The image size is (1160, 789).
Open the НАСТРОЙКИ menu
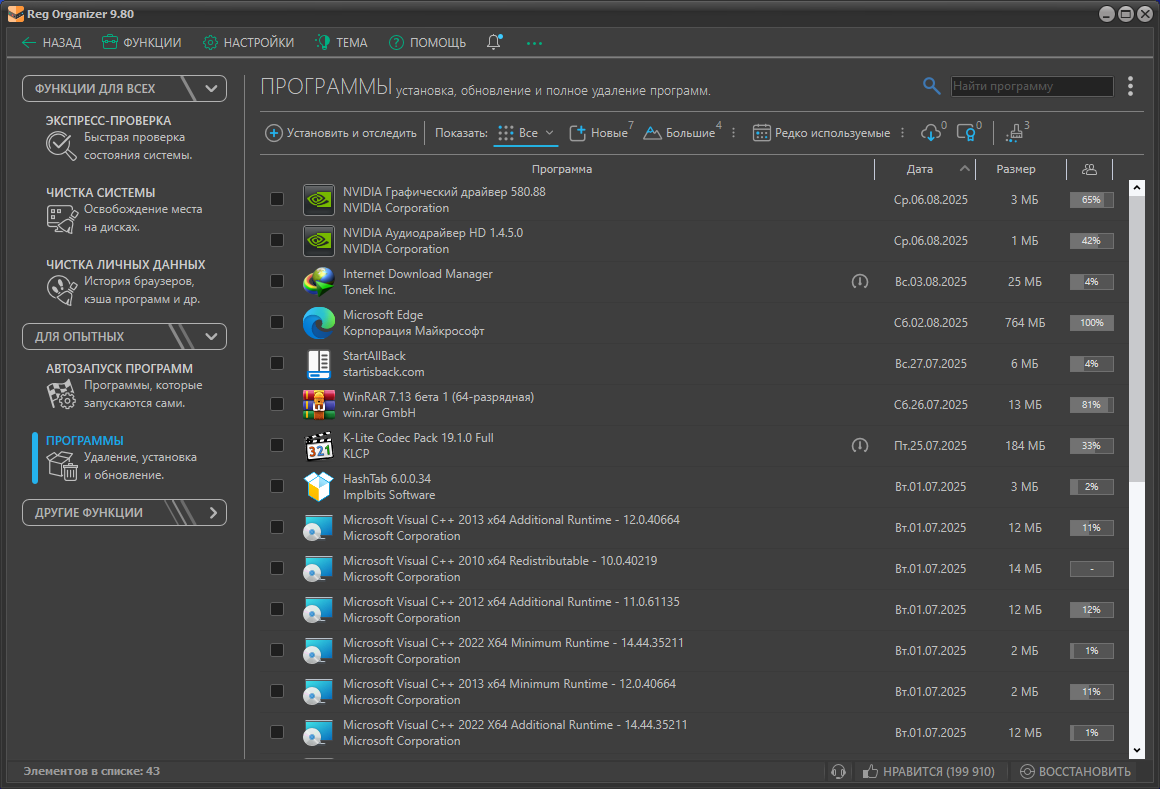coord(249,43)
